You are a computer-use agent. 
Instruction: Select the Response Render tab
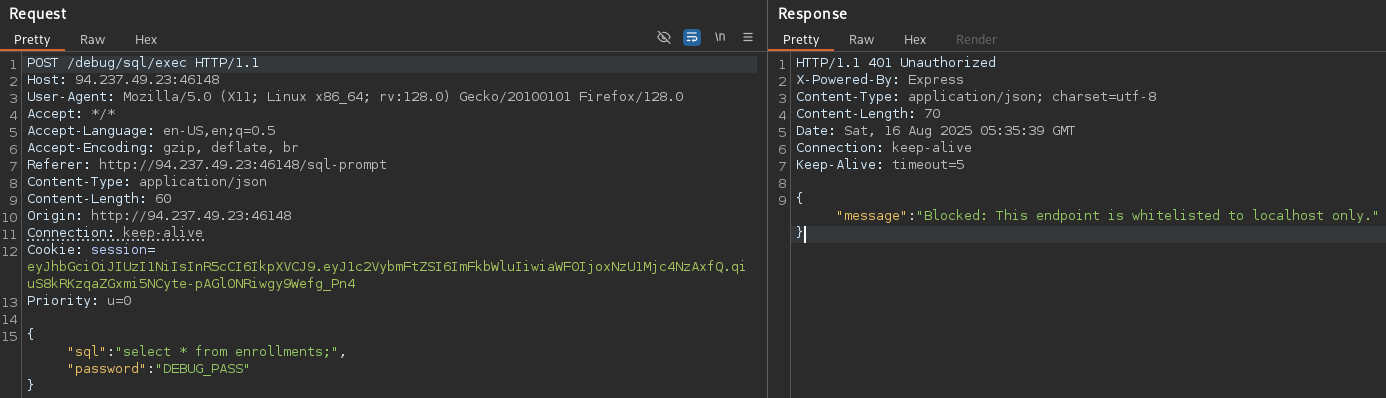pyautogui.click(x=976, y=40)
